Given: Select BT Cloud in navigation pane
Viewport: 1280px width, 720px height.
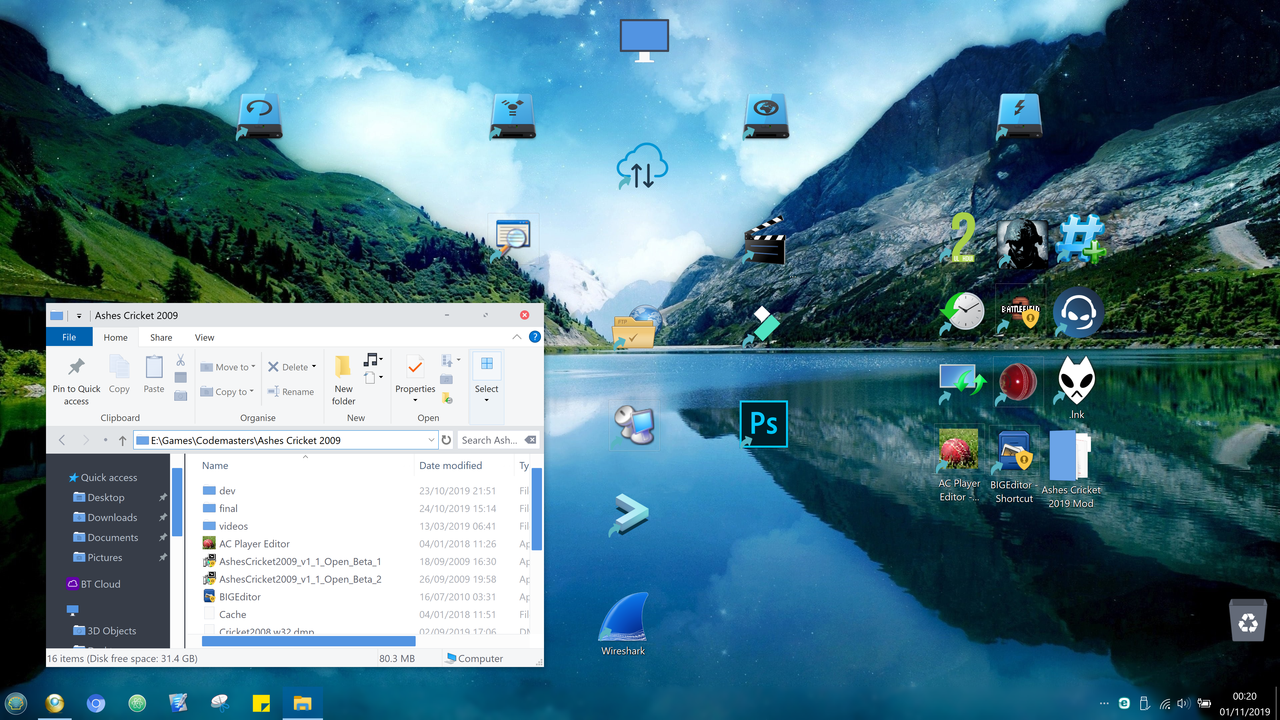Looking at the screenshot, I should click(99, 584).
